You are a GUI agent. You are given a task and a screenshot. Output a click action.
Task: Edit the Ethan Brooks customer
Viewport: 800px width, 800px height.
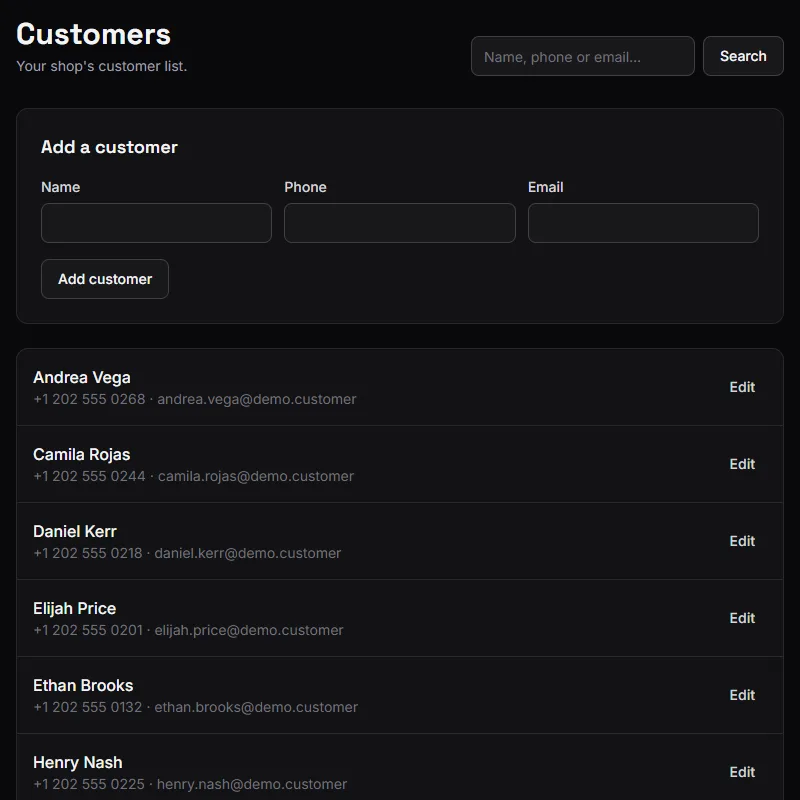(x=742, y=695)
